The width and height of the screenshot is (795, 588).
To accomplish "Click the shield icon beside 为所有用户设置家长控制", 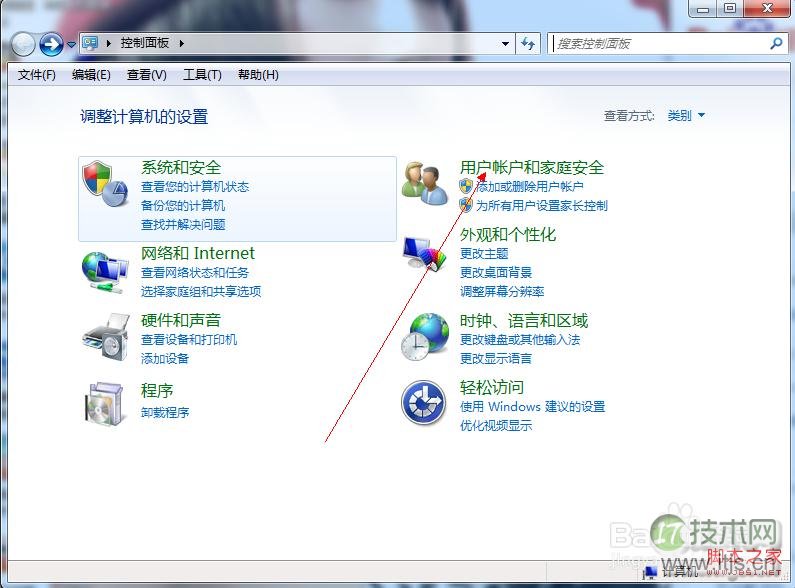I will (465, 205).
